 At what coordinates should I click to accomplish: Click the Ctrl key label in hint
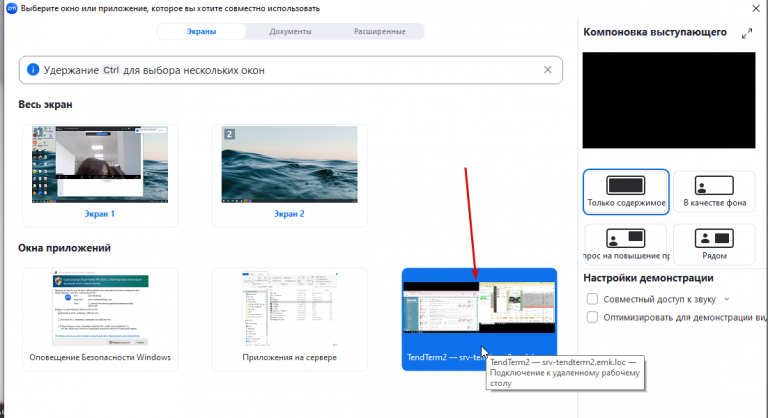(x=111, y=70)
